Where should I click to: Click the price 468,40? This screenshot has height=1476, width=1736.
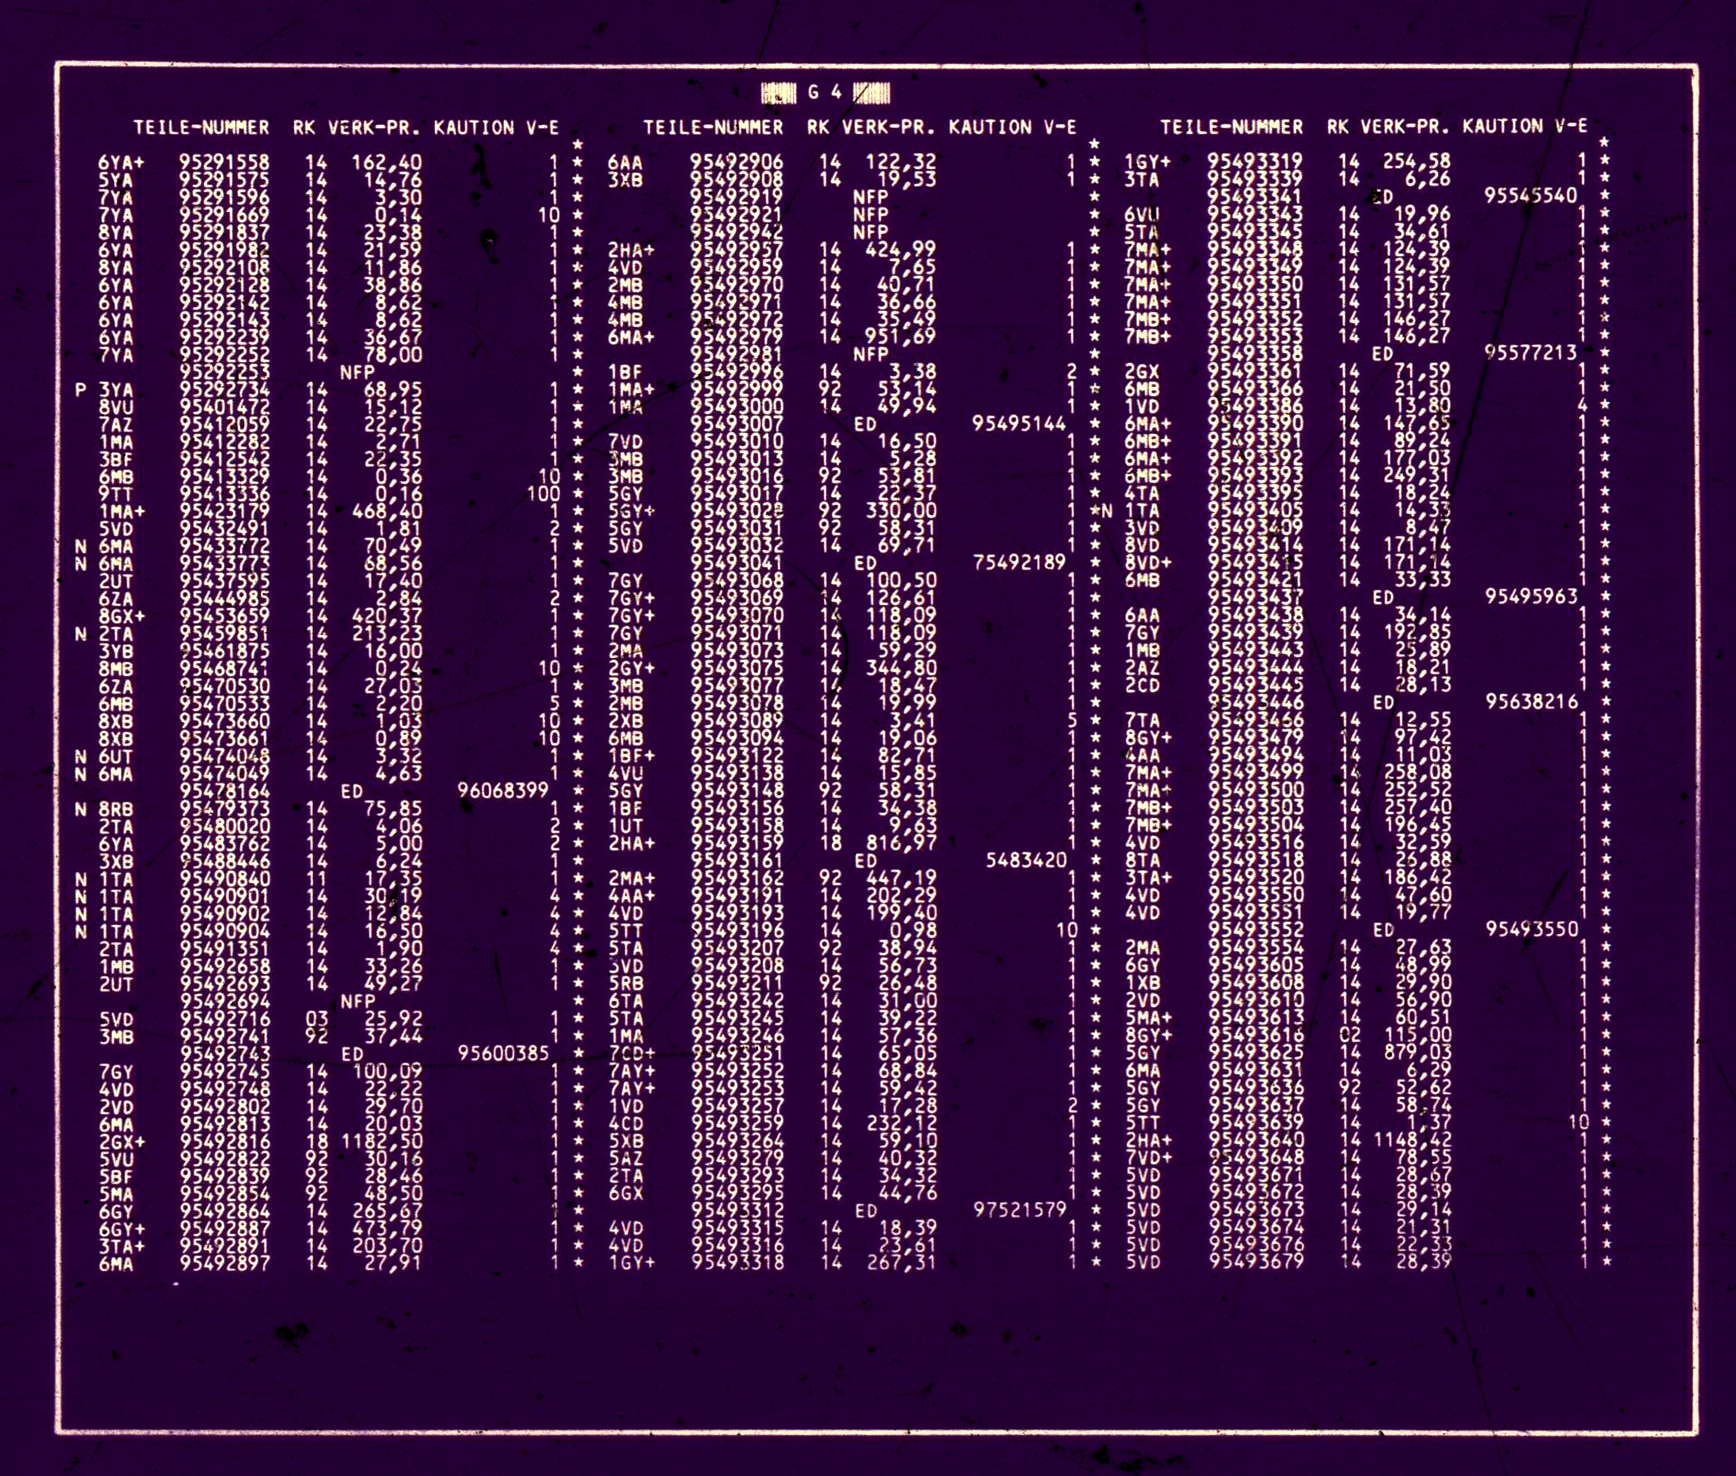[x=387, y=512]
